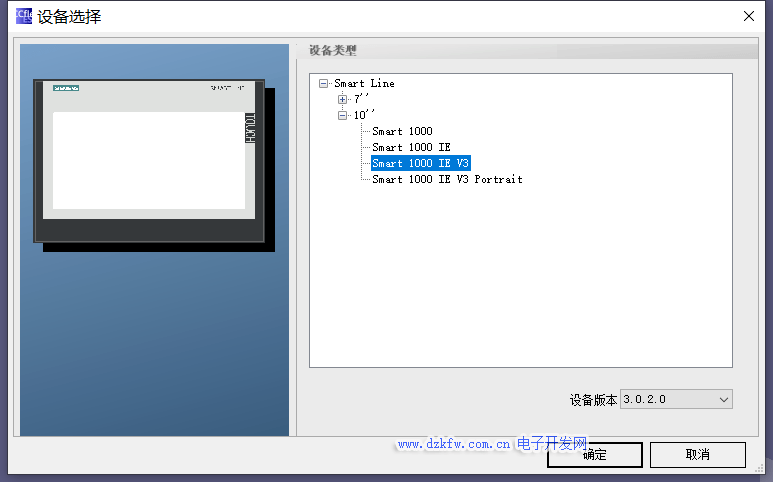Open the 设备版本 version dropdown
The width and height of the screenshot is (773, 482).
[676, 399]
